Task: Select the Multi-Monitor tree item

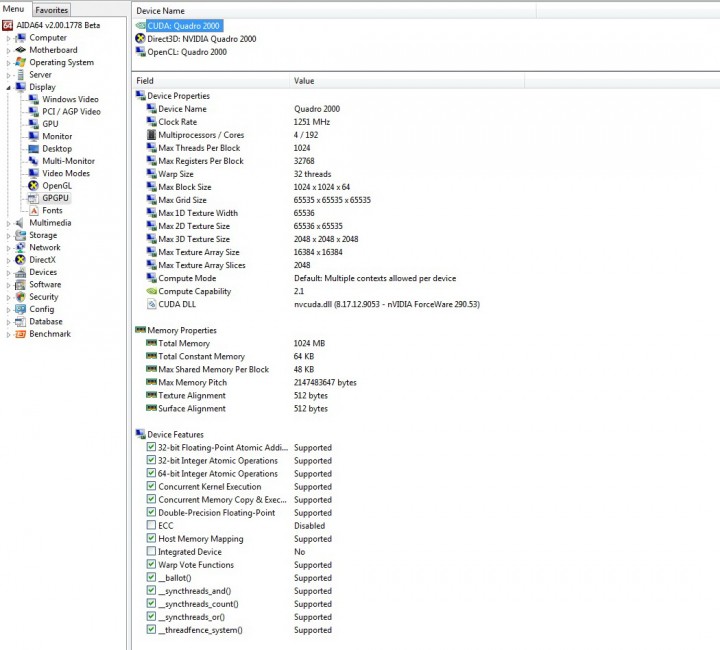Action: pyautogui.click(x=68, y=161)
